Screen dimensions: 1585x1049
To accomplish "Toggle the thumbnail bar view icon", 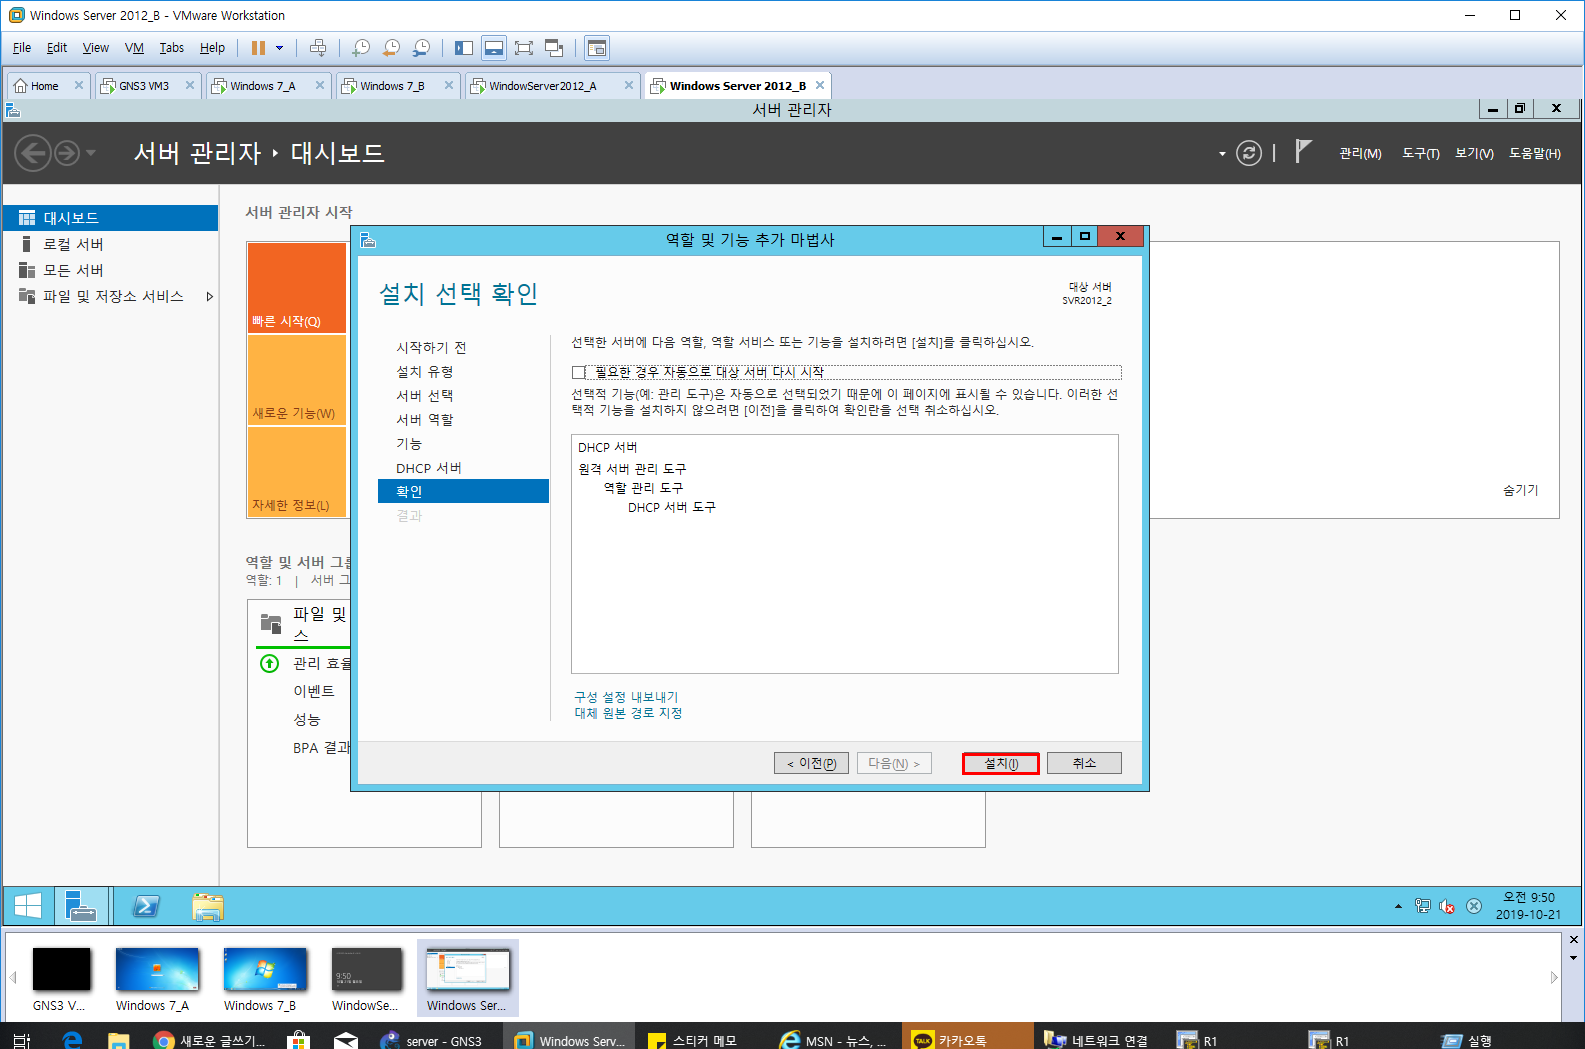I will (494, 48).
